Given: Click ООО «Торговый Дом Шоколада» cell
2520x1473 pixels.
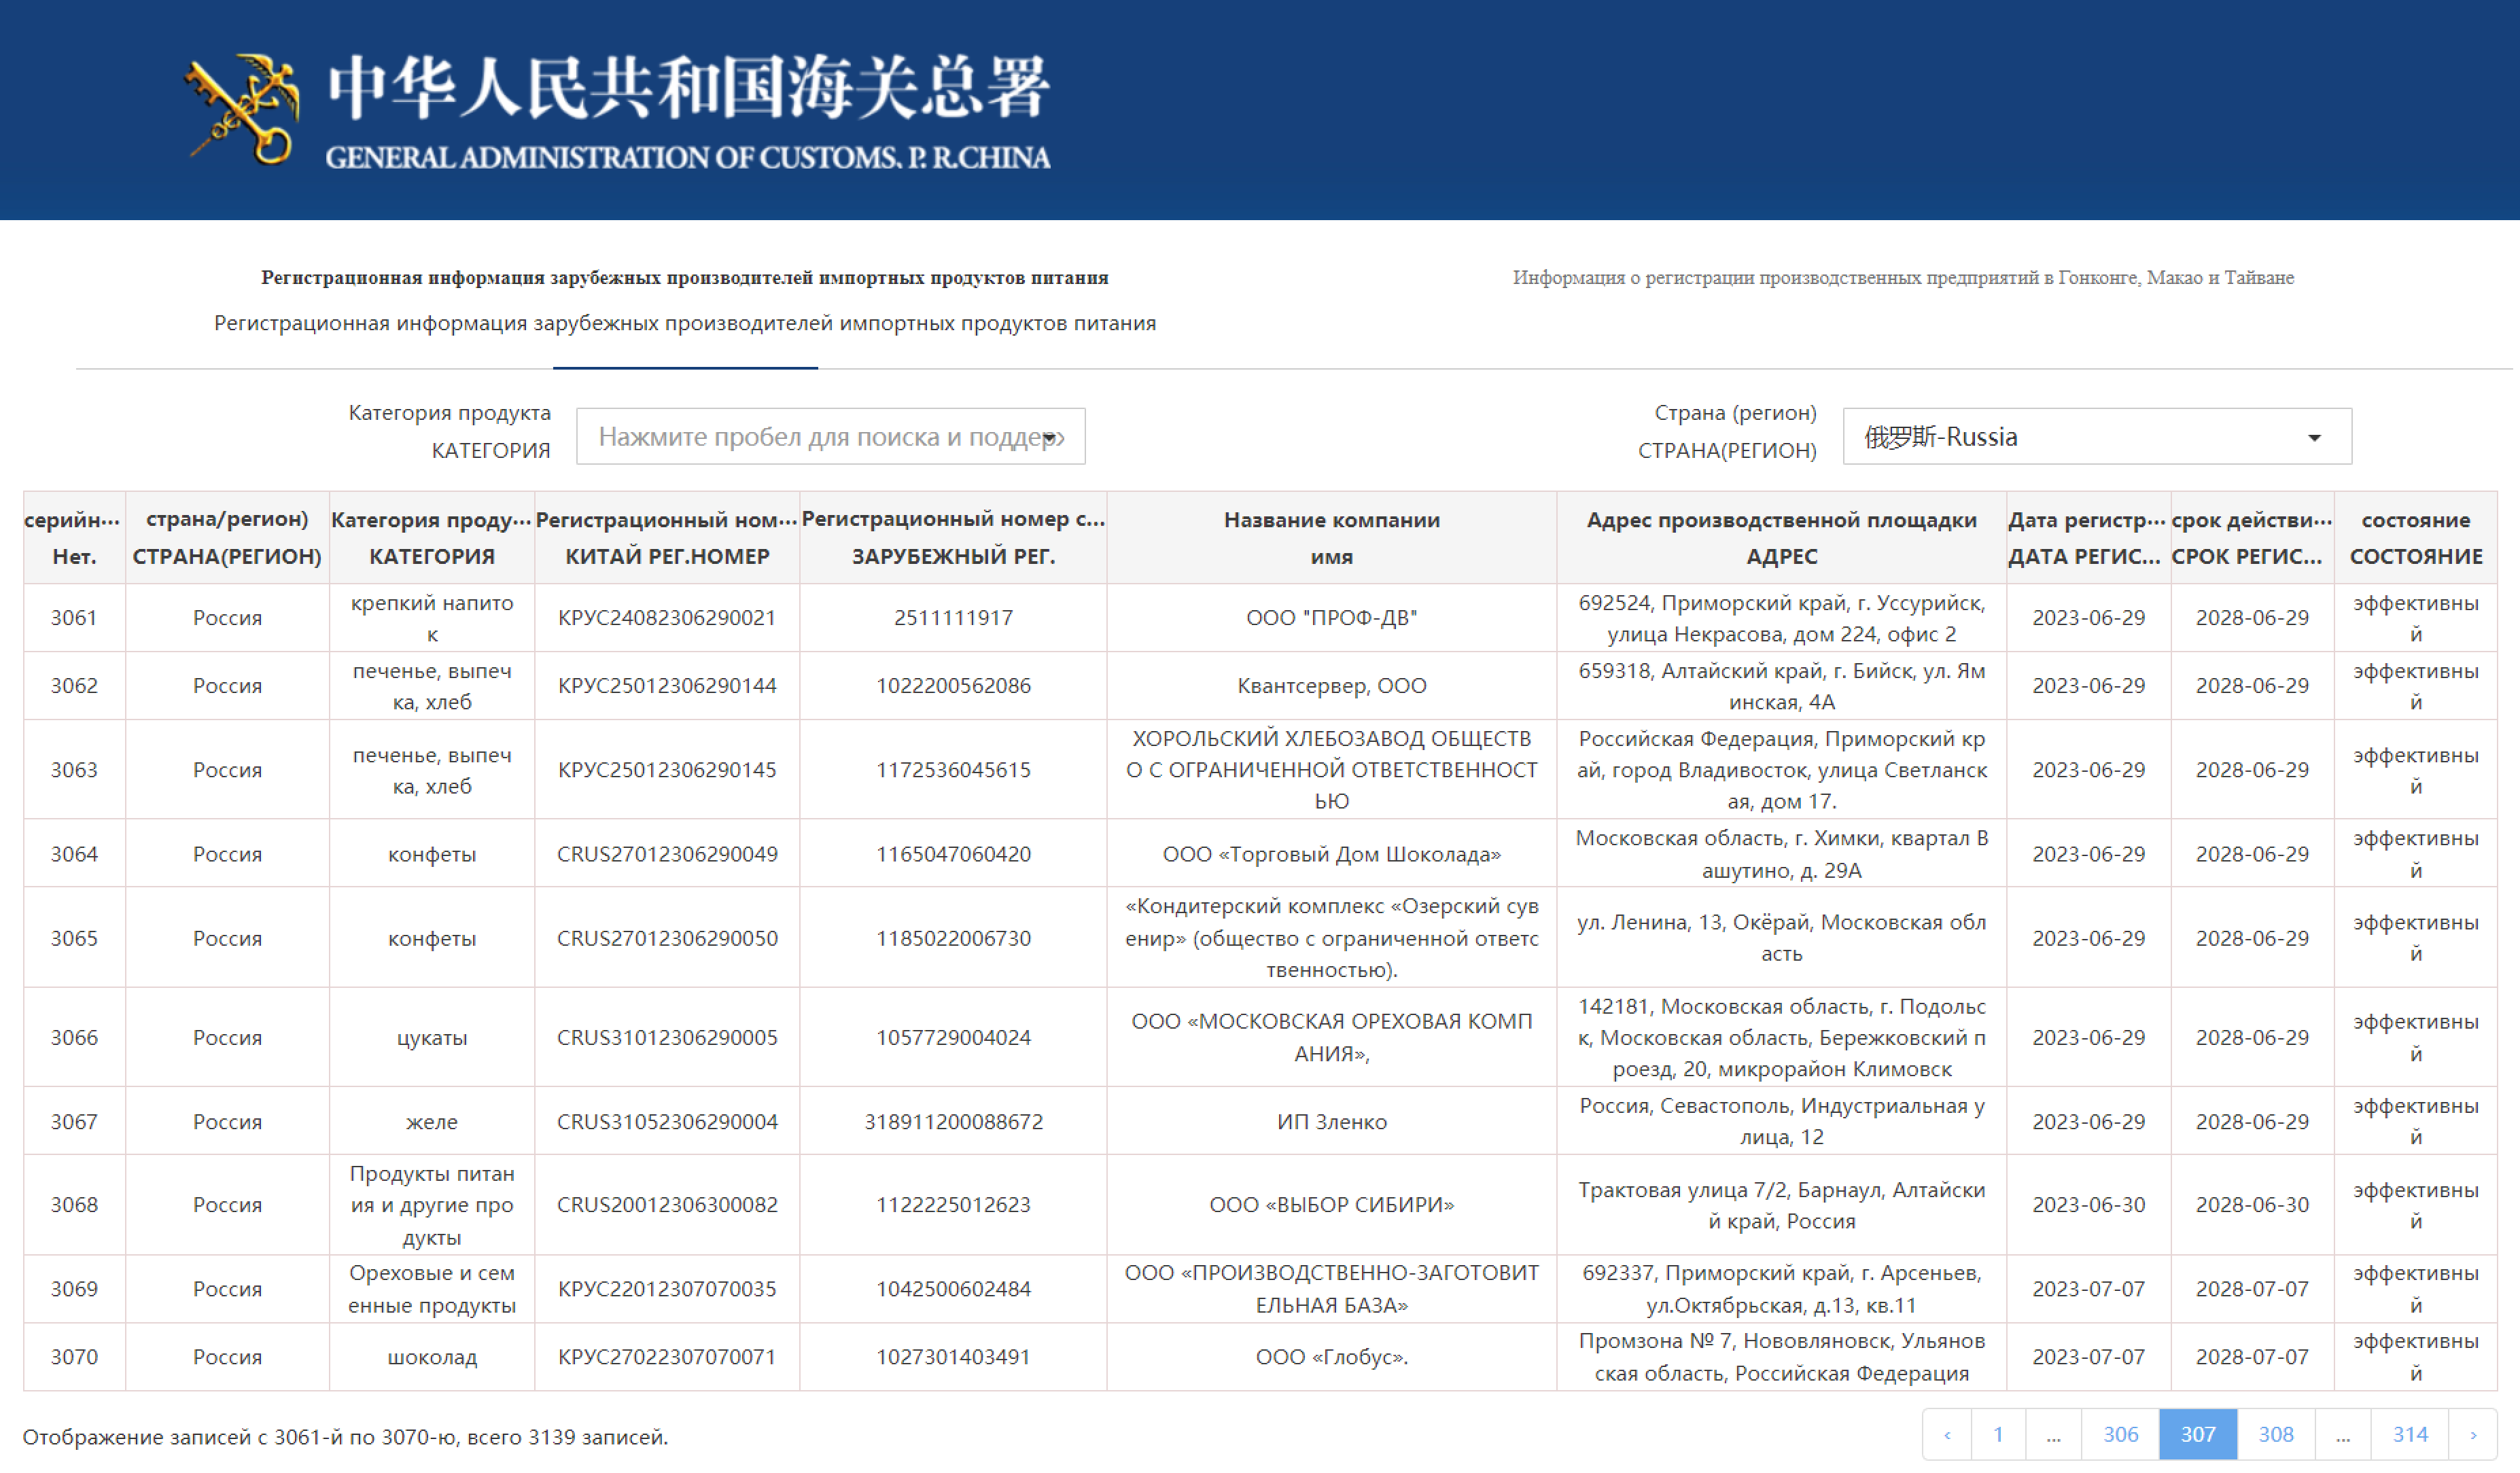Looking at the screenshot, I should point(1331,854).
